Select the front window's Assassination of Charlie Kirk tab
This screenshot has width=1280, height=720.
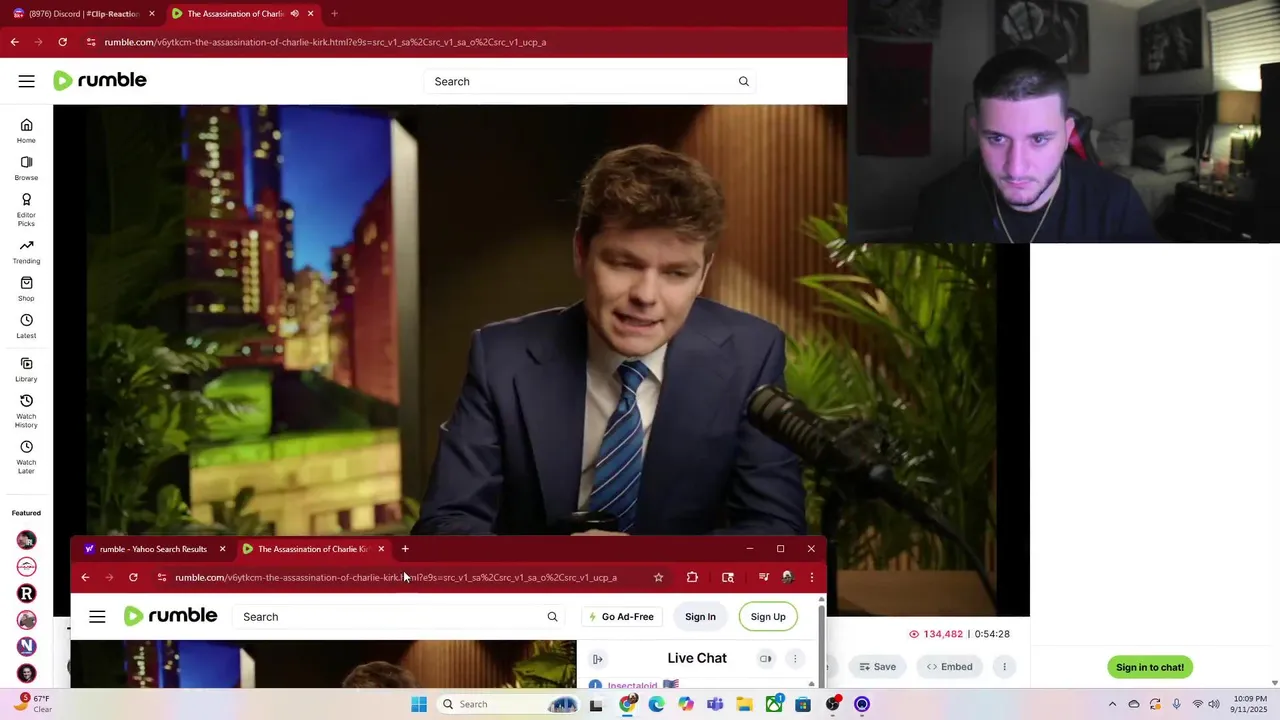(x=313, y=548)
